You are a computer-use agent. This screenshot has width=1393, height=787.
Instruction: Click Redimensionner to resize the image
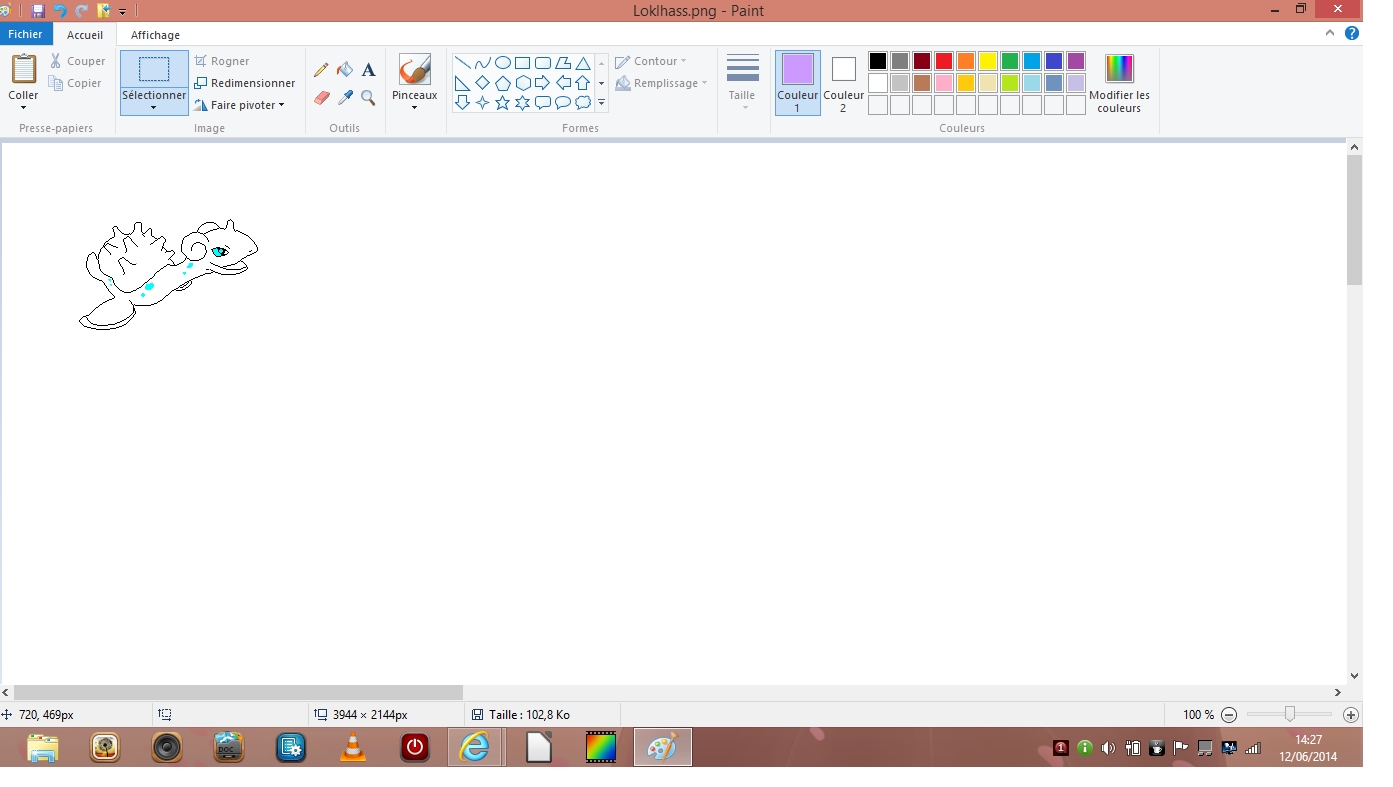point(245,83)
